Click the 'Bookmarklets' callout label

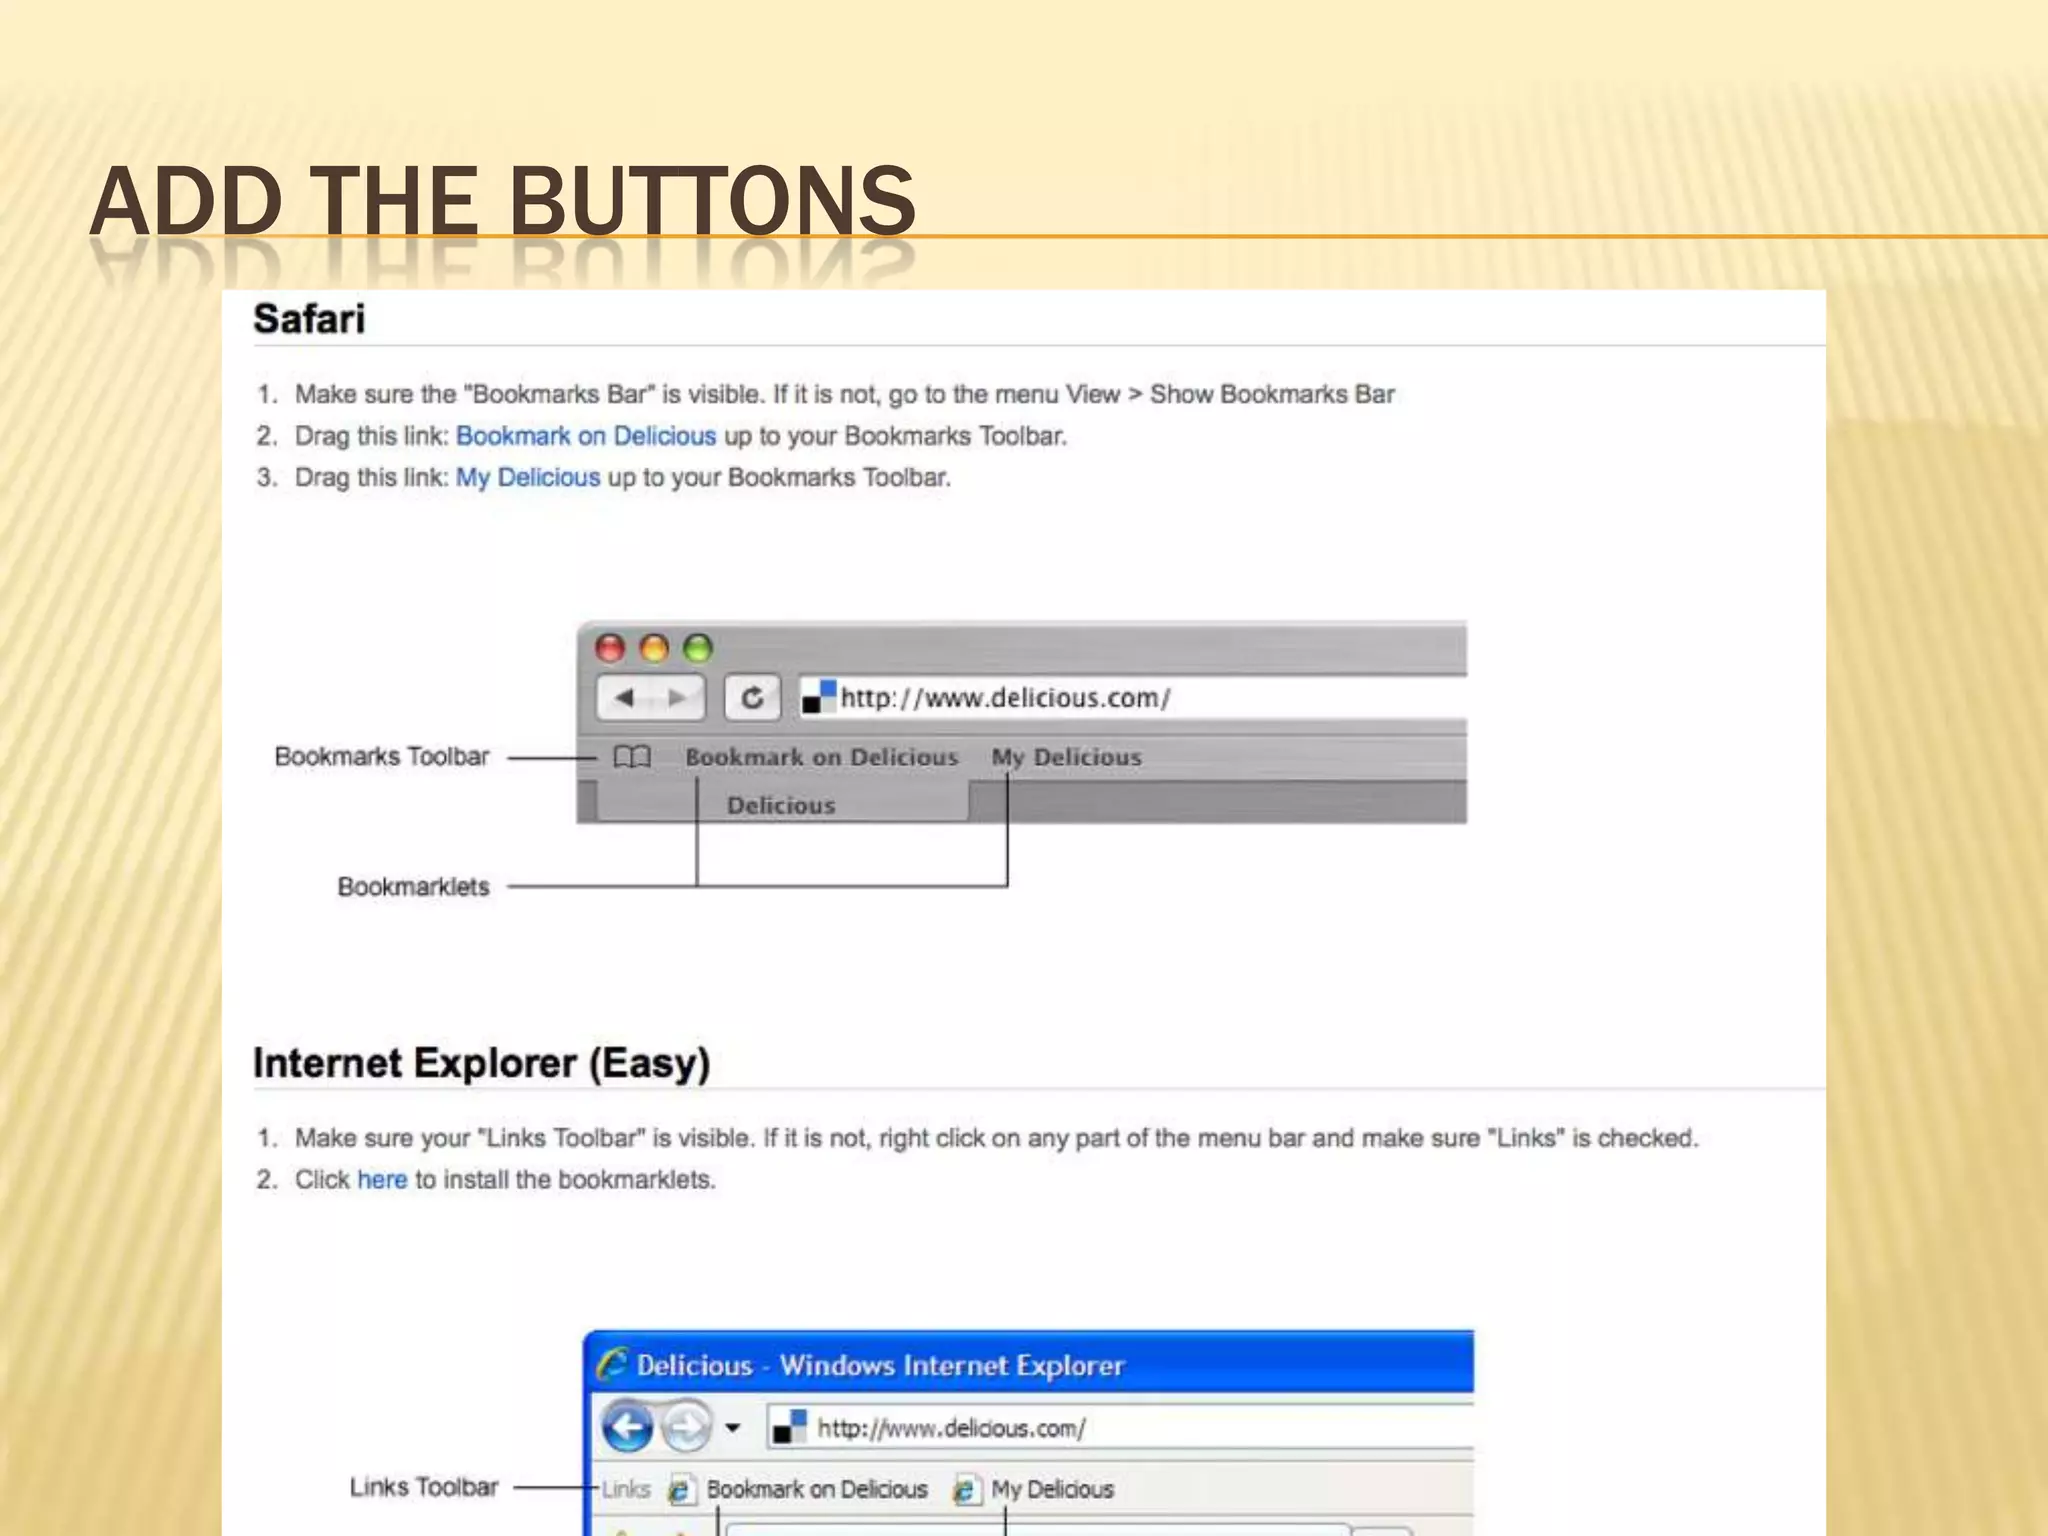tap(413, 887)
